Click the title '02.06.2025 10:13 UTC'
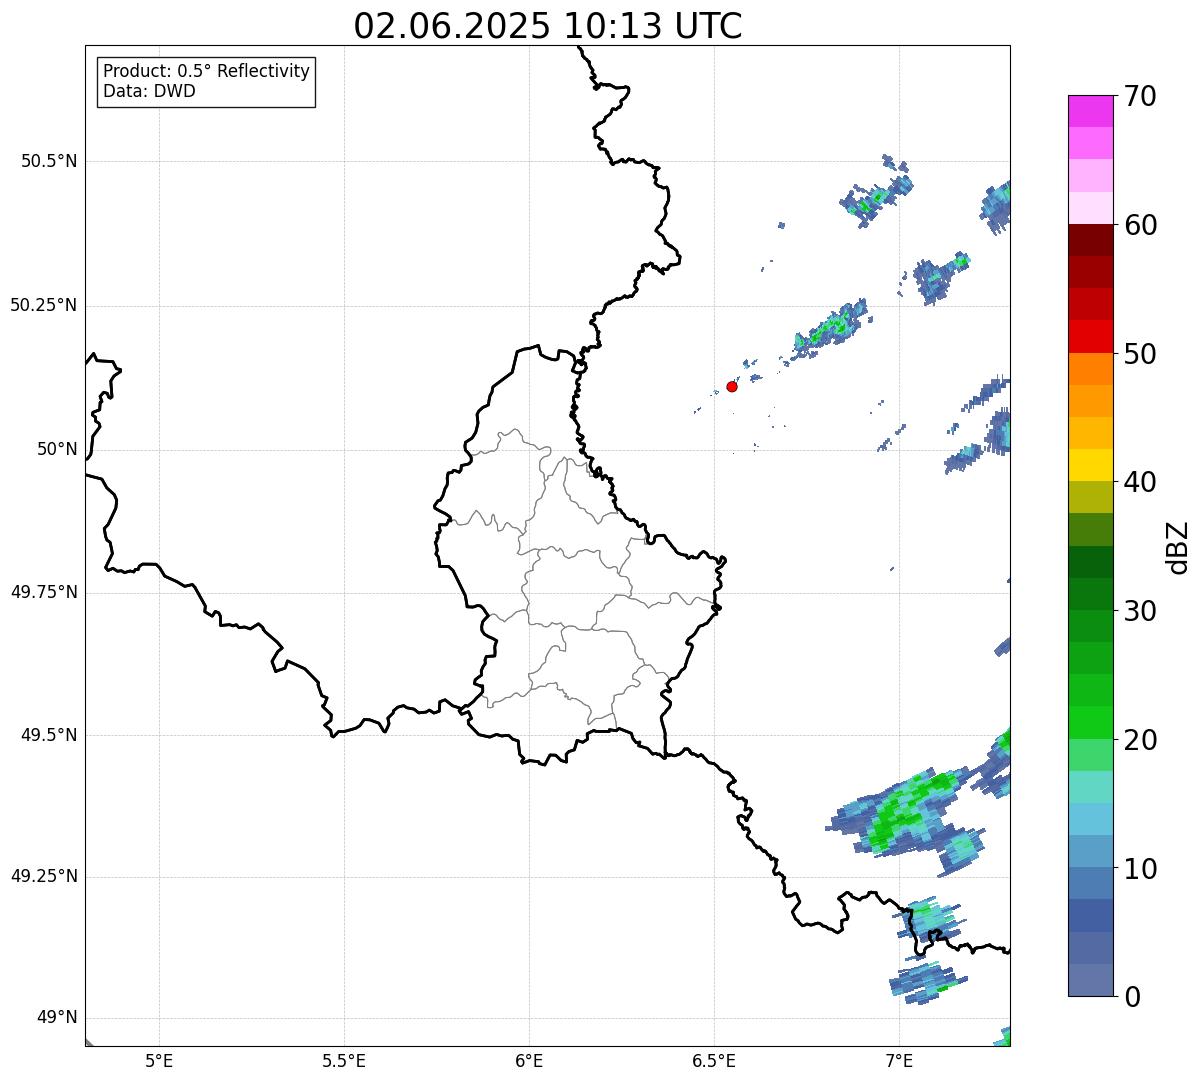This screenshot has height=1081, width=1202. click(548, 26)
